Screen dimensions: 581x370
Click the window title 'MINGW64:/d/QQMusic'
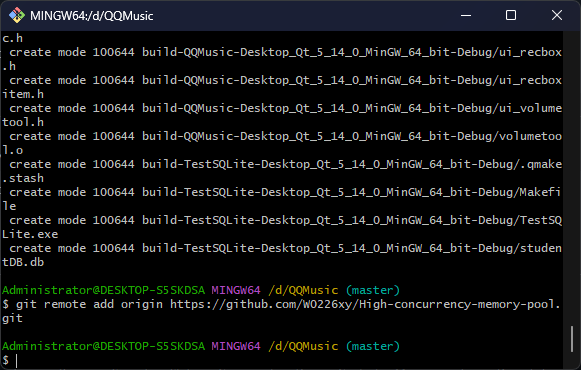(x=92, y=16)
